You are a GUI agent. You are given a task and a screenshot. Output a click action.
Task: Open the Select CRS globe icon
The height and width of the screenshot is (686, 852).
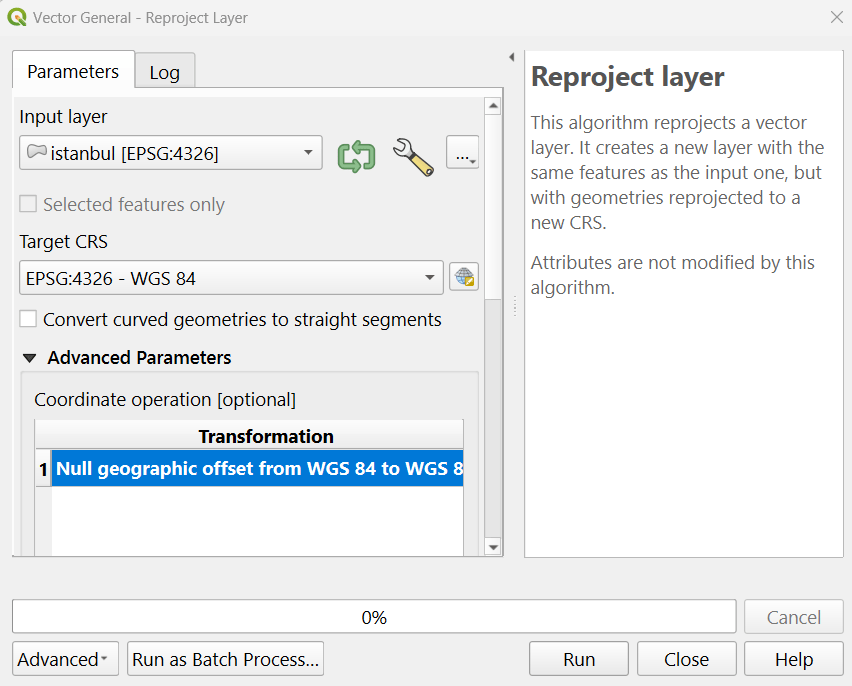coord(464,278)
